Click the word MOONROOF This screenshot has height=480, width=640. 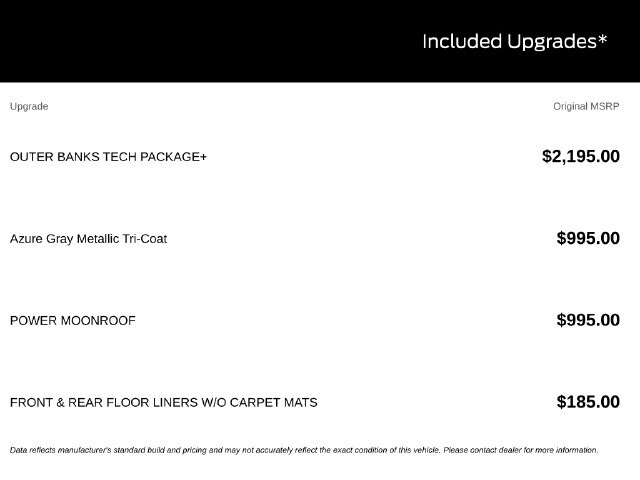[98, 321]
